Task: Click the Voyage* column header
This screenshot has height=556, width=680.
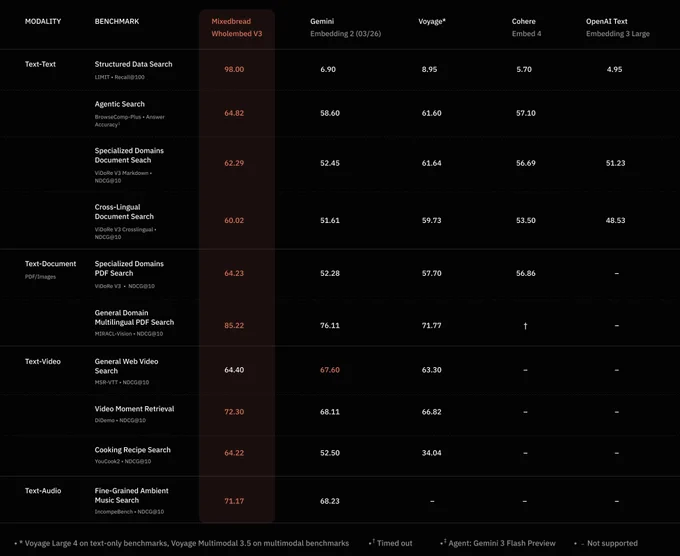Action: pyautogui.click(x=432, y=21)
